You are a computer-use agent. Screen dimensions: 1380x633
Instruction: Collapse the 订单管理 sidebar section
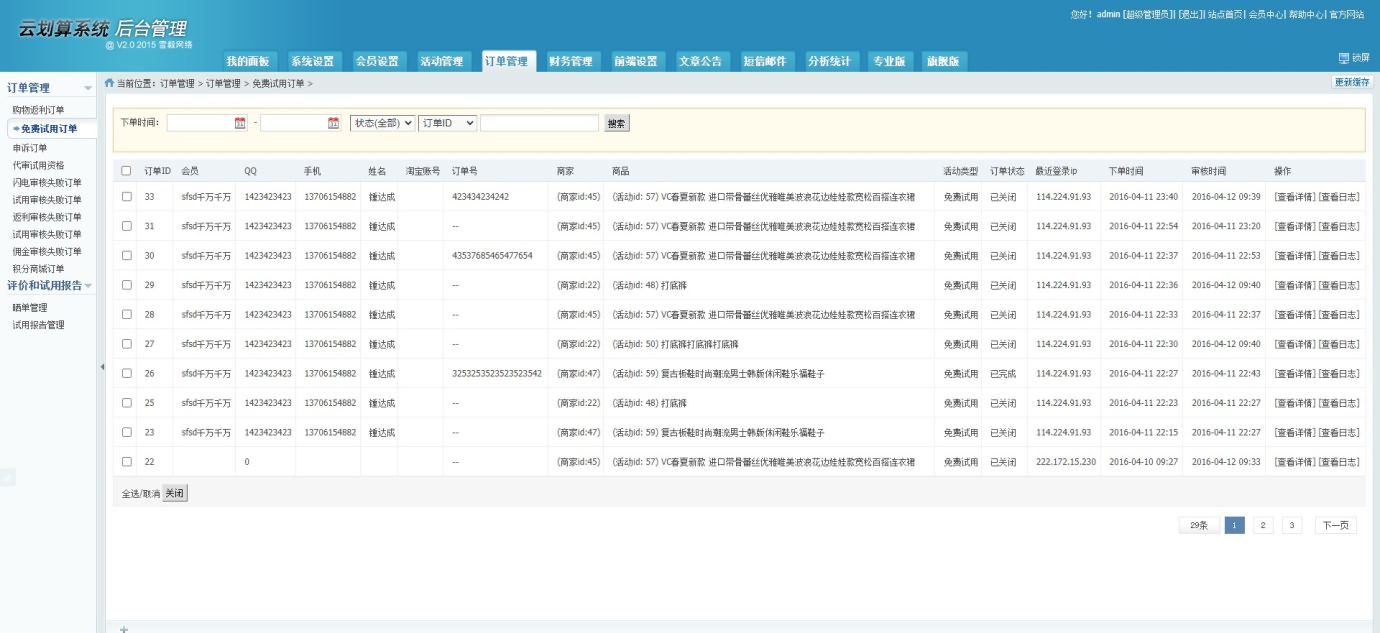[x=88, y=89]
